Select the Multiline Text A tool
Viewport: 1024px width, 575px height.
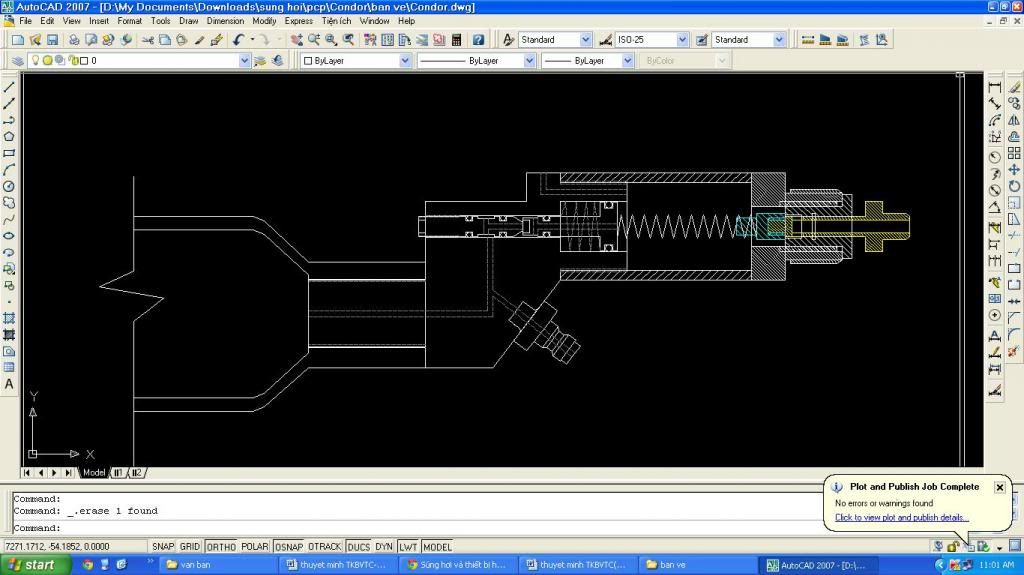pos(9,384)
